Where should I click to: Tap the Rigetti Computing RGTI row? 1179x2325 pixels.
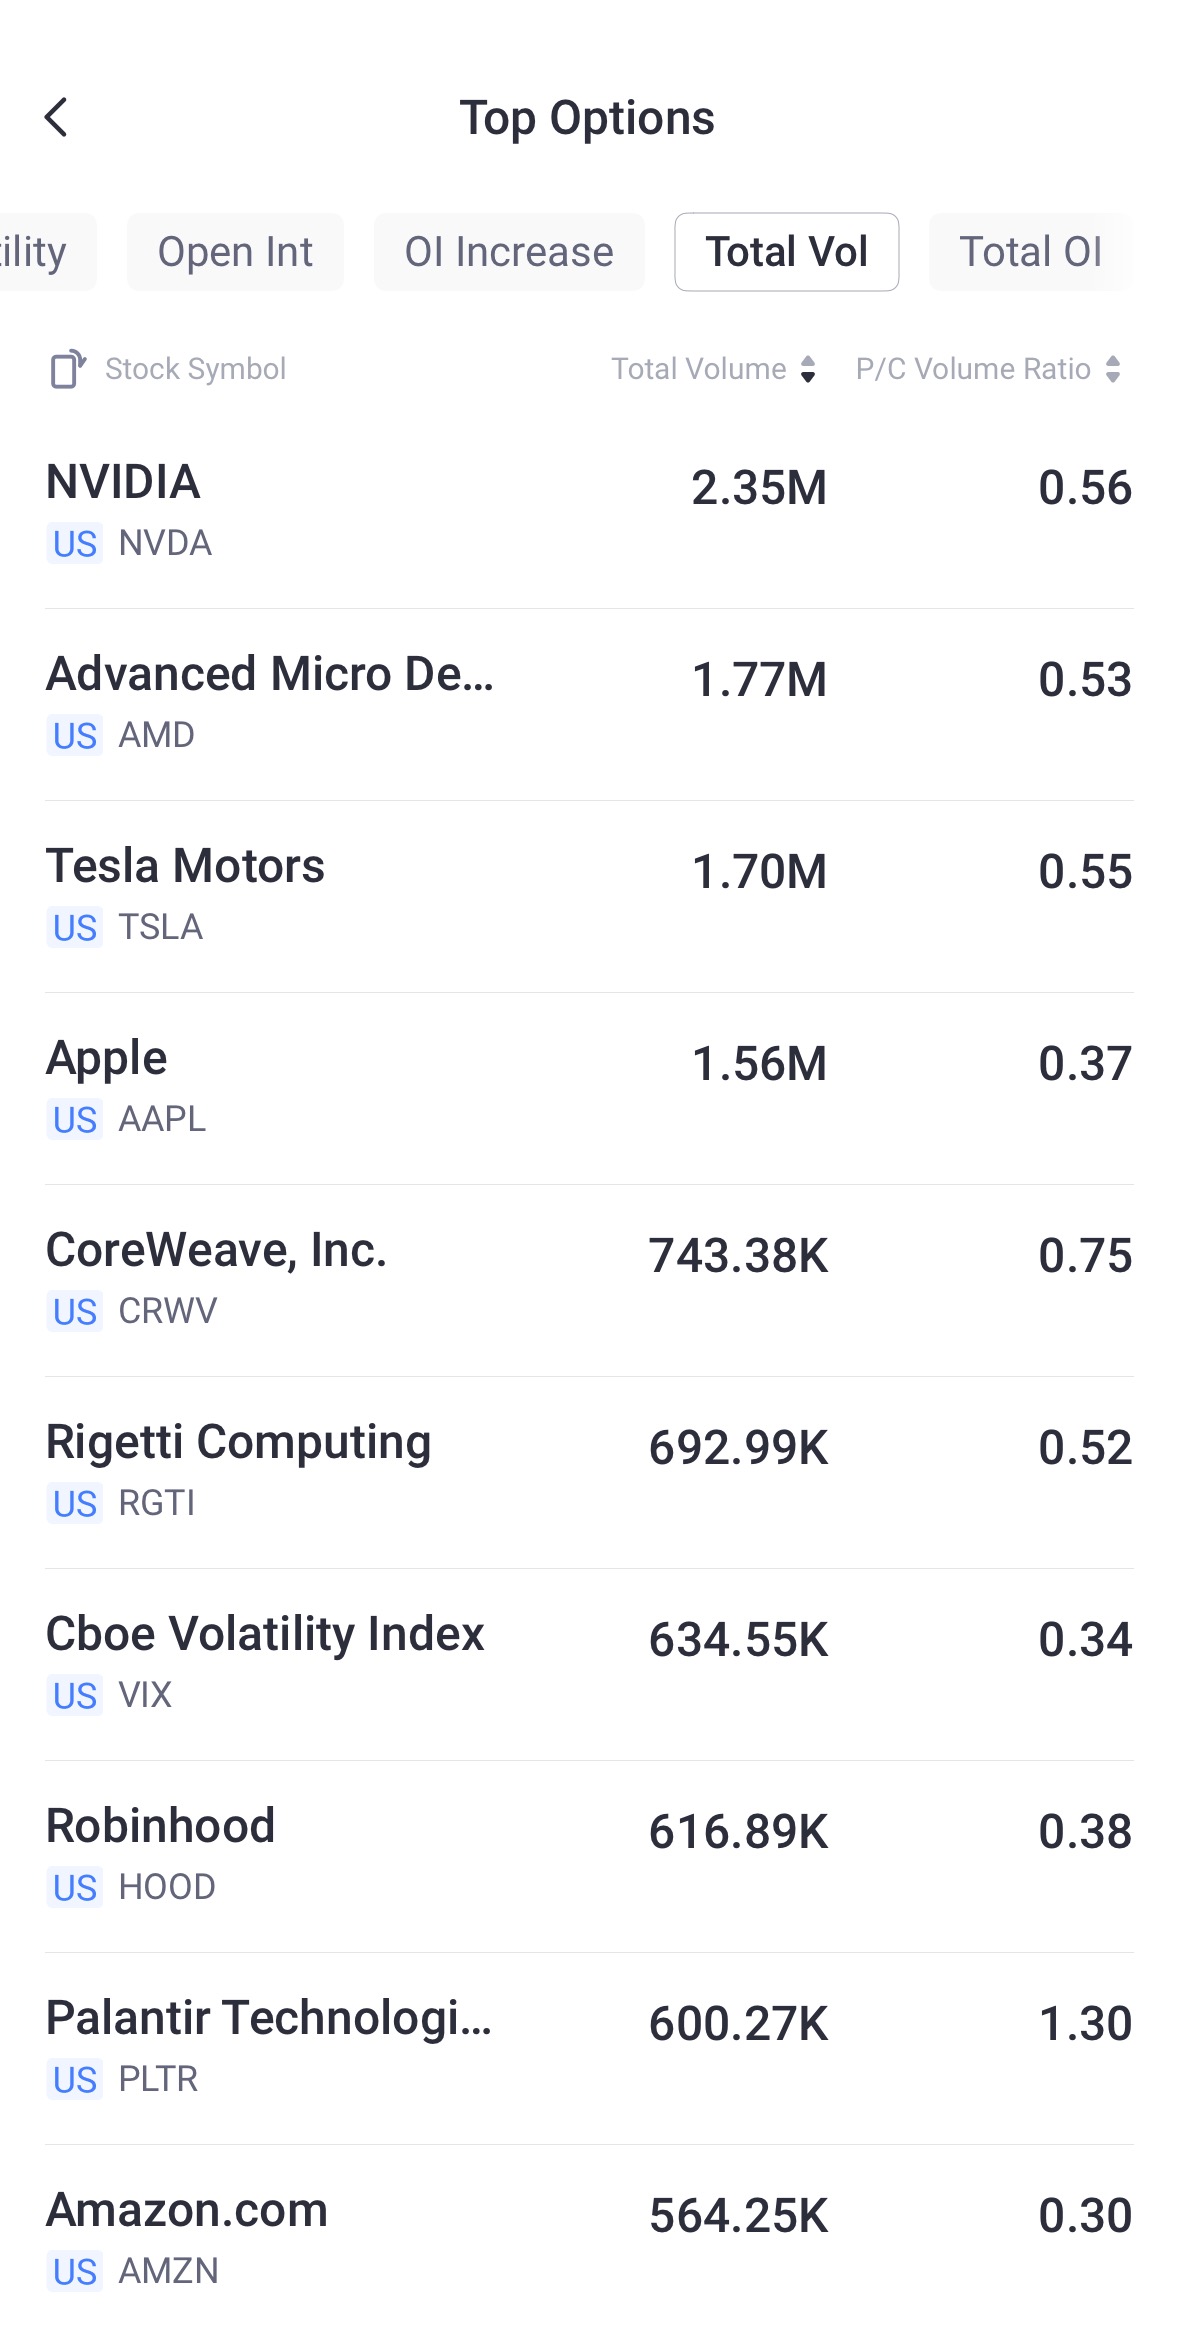(589, 1471)
